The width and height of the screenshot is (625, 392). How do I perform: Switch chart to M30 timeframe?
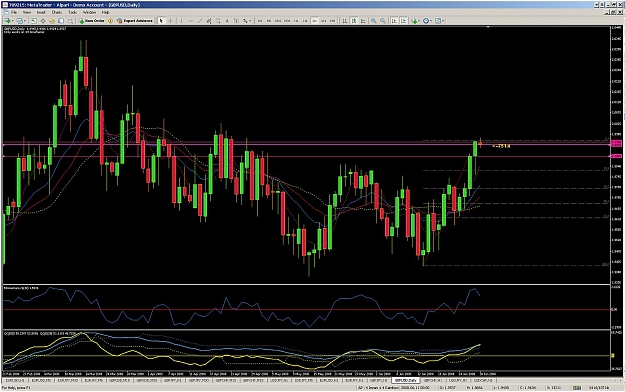pos(287,21)
